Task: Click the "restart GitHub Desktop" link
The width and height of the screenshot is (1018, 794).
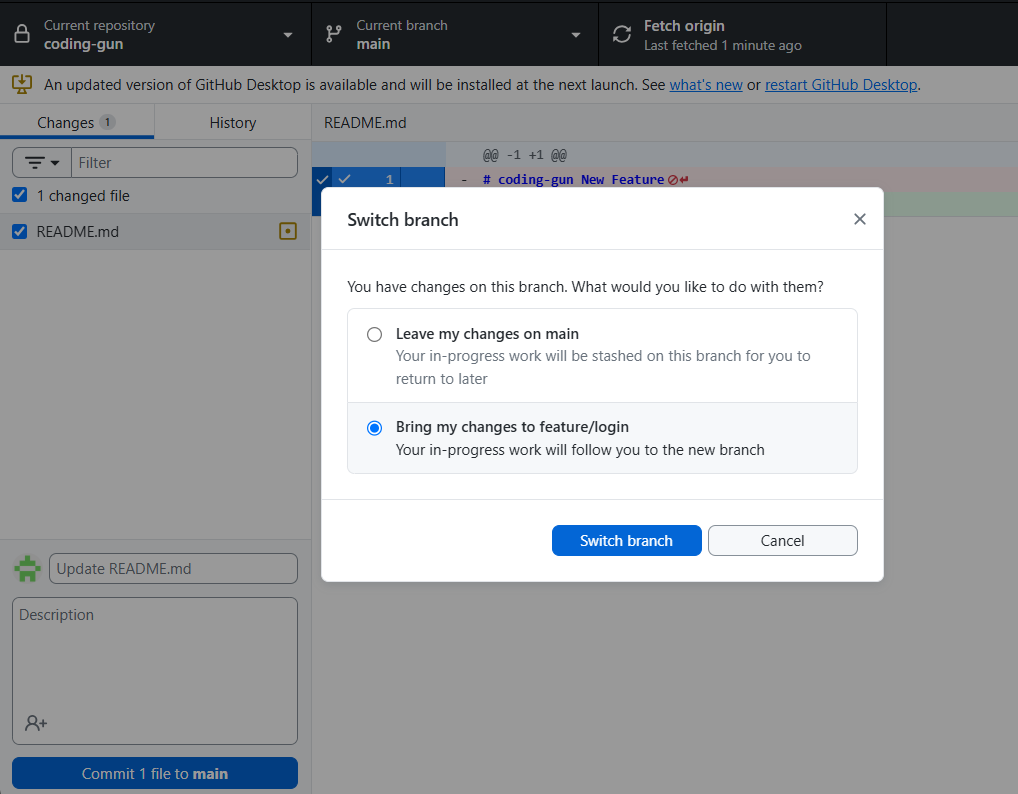Action: click(x=841, y=85)
